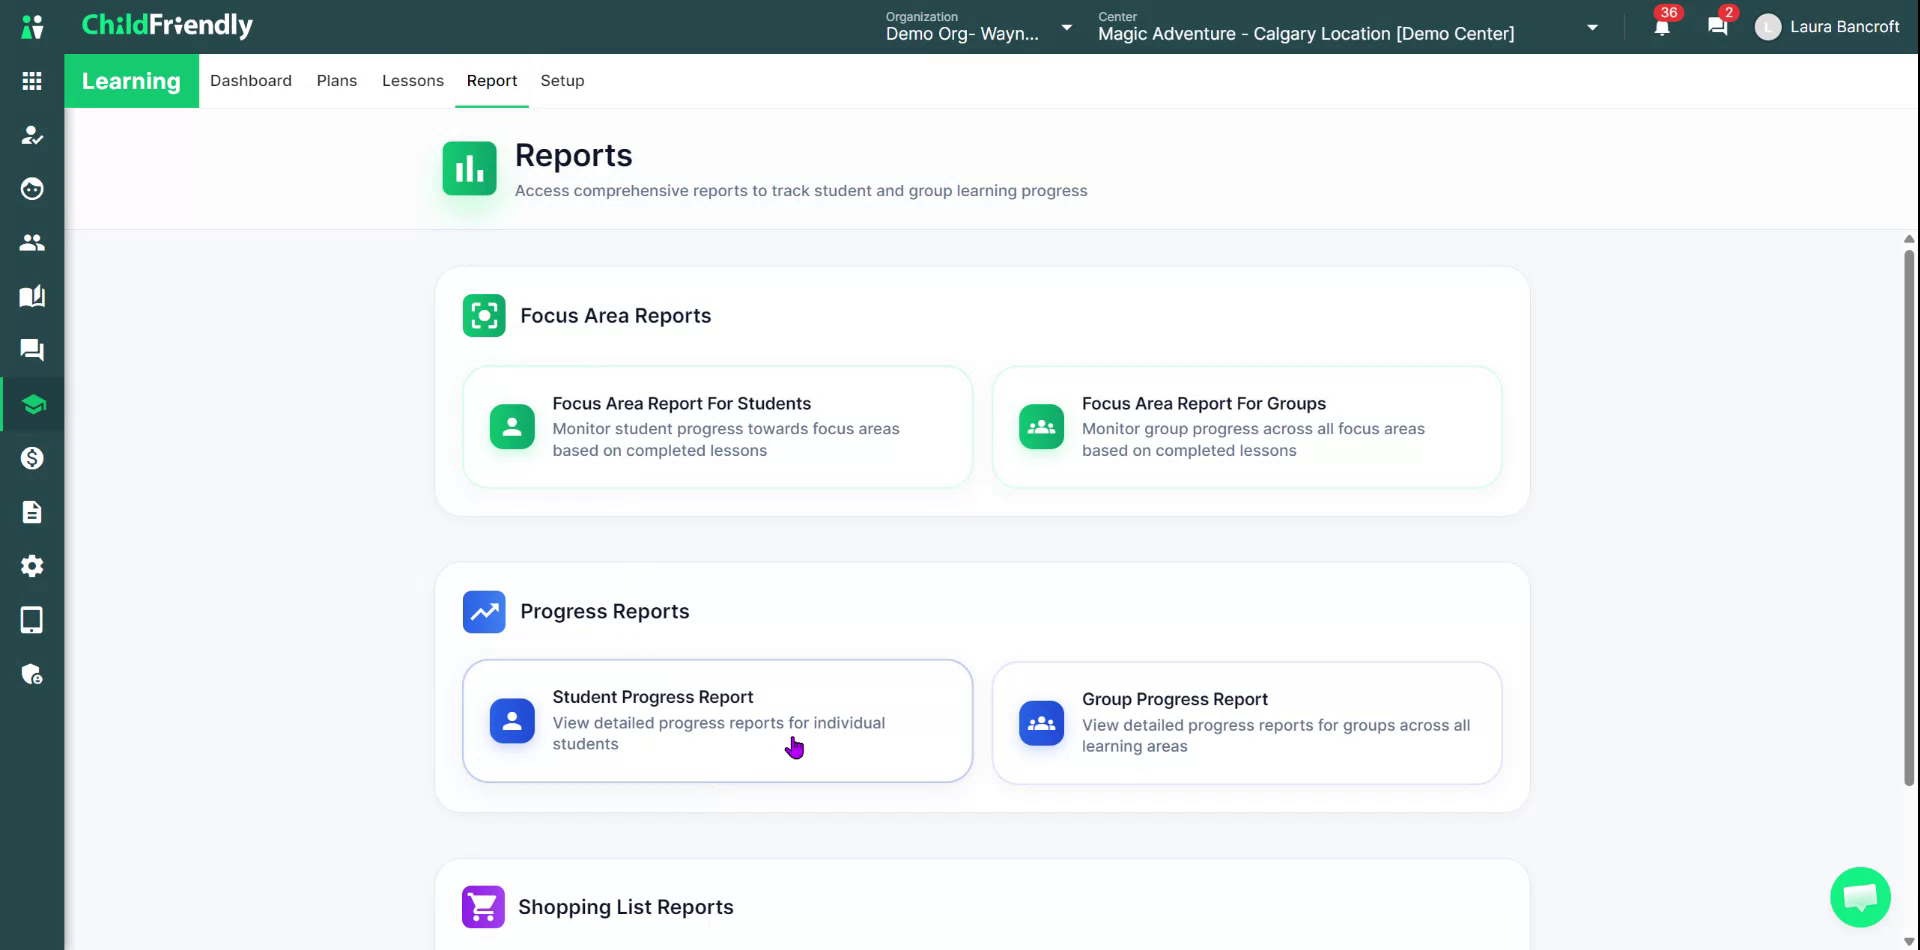The width and height of the screenshot is (1920, 950).
Task: Click the user avatar circle
Action: [x=1768, y=27]
